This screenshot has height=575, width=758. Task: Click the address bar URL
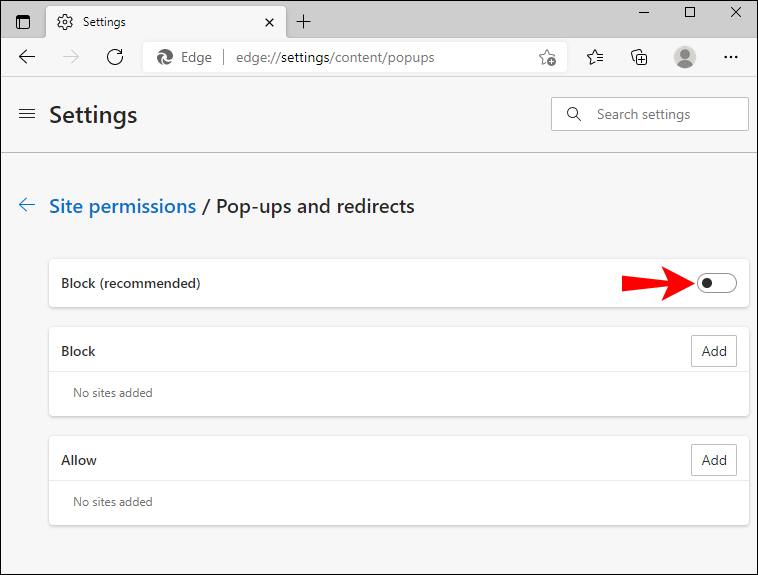(x=335, y=57)
